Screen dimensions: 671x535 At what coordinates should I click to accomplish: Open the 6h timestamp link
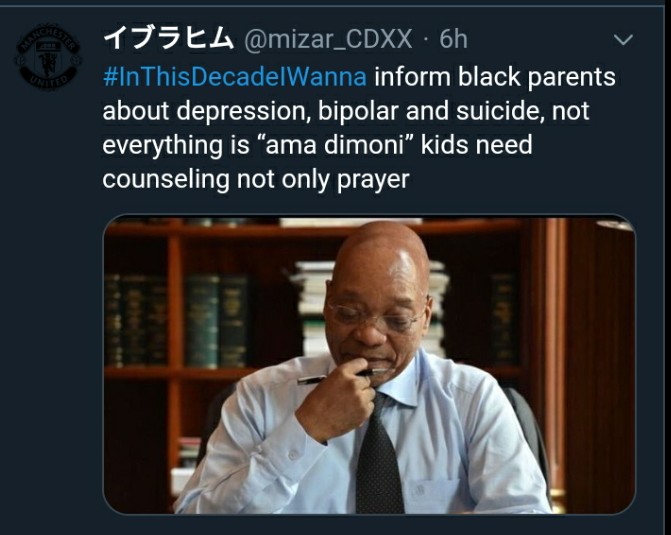point(454,39)
